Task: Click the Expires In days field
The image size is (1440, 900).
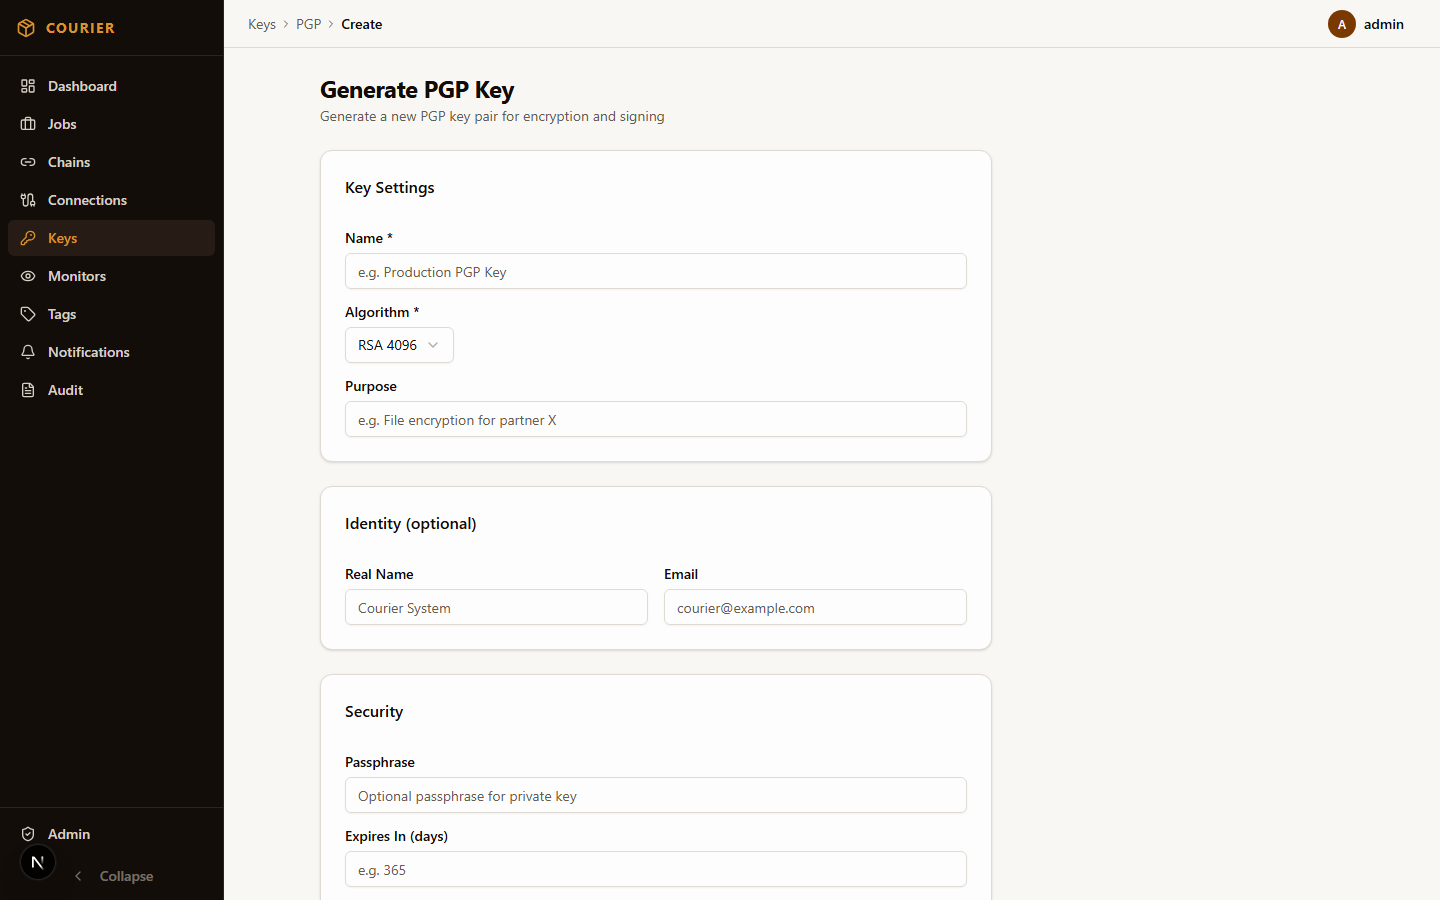Action: (x=655, y=869)
